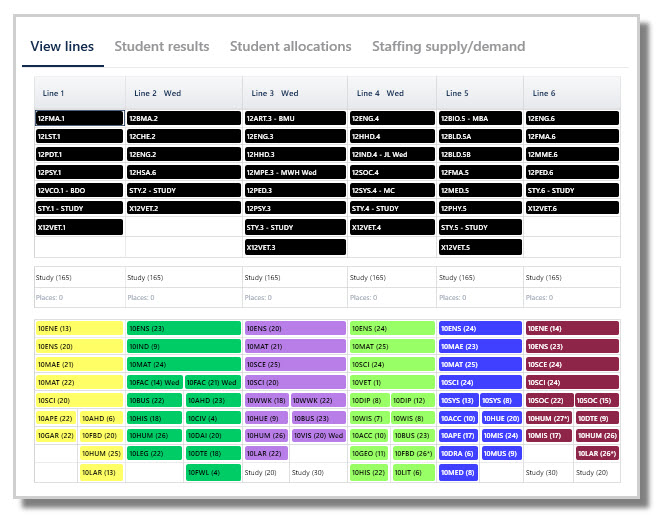Select the 12VCO.1 - BDO block
This screenshot has width=656, height=516.
click(79, 190)
